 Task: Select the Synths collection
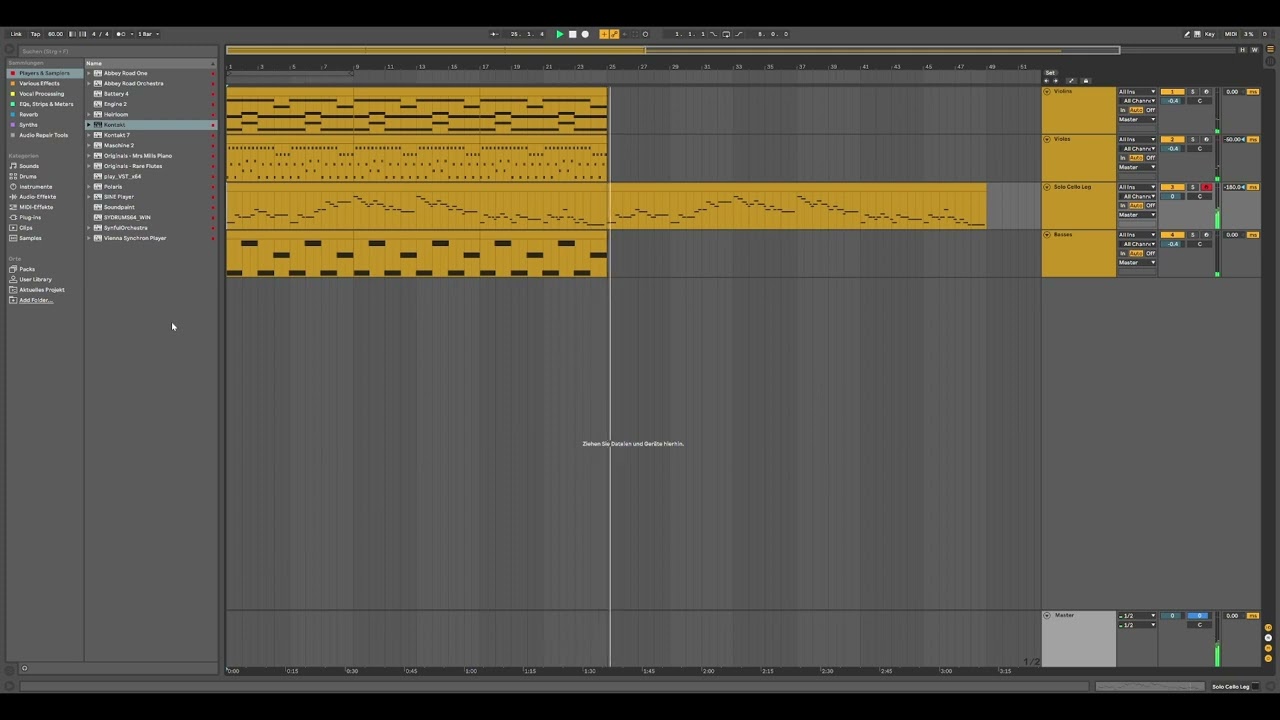pyautogui.click(x=28, y=125)
